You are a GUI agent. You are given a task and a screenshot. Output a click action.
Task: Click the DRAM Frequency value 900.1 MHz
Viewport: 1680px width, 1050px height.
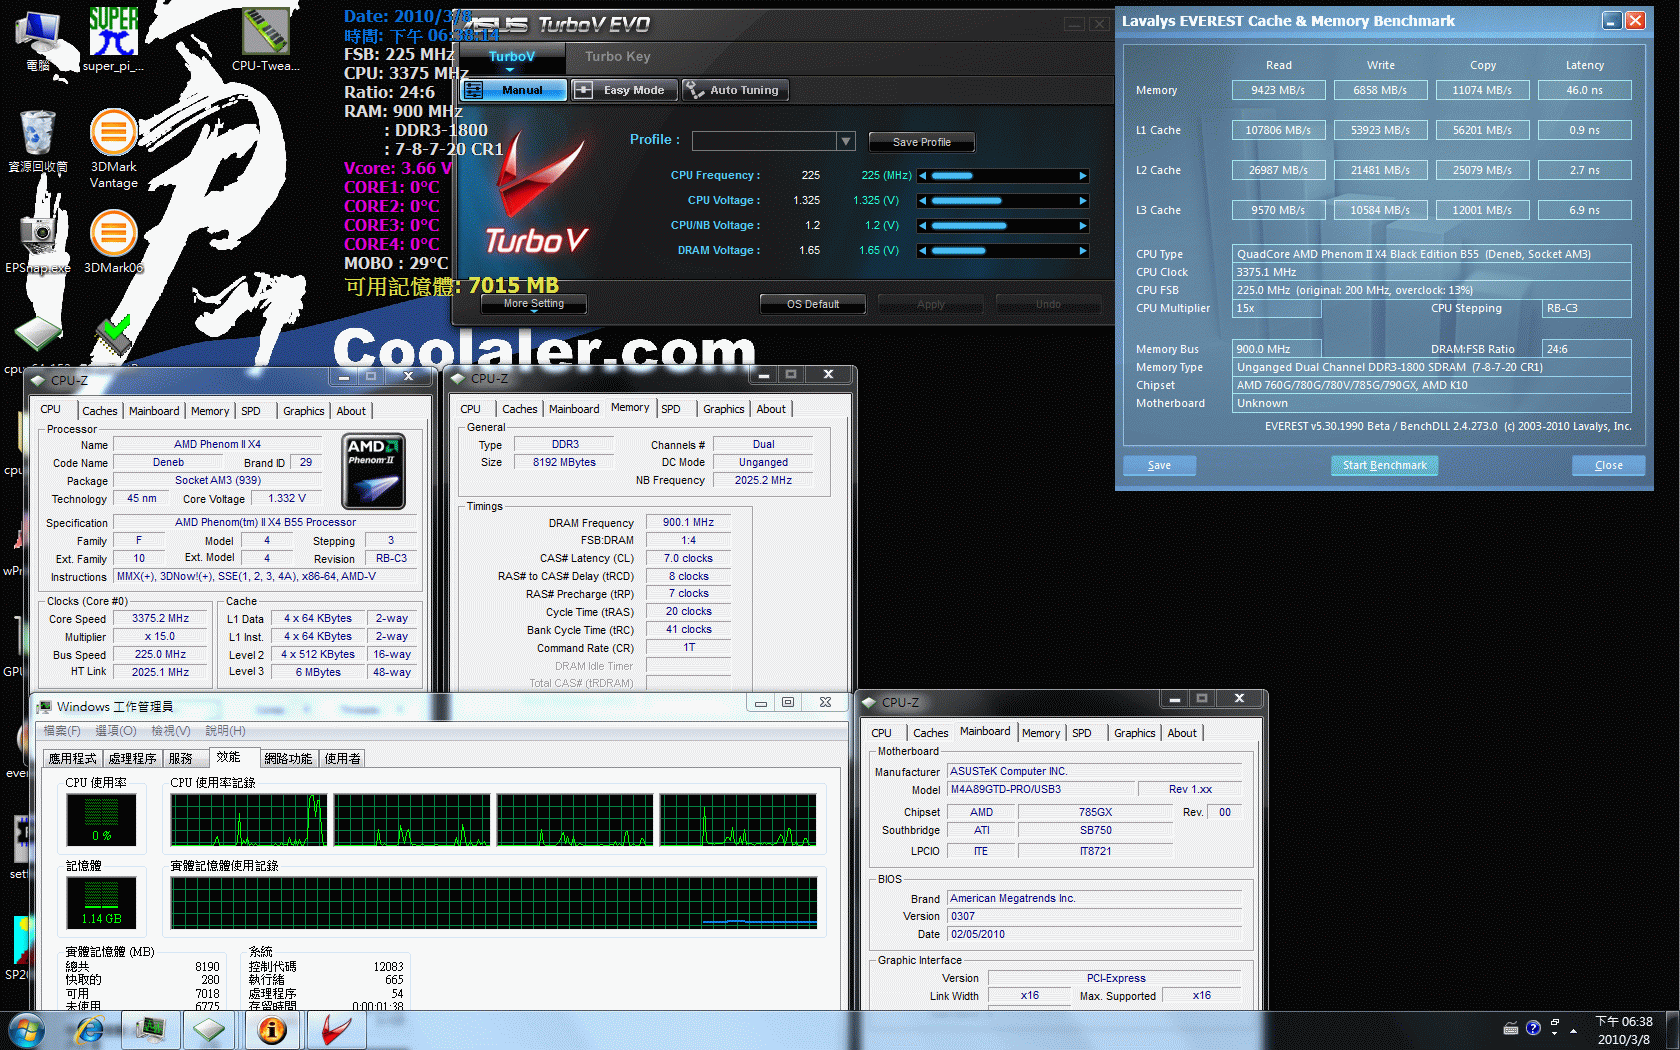(688, 523)
